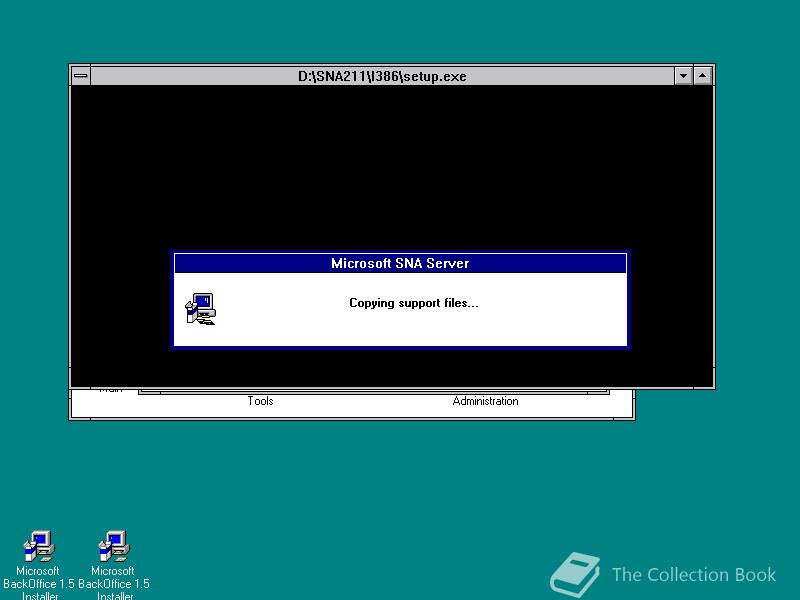The height and width of the screenshot is (600, 800).
Task: Maximize the setup.exe window with up arrow
Action: click(703, 77)
